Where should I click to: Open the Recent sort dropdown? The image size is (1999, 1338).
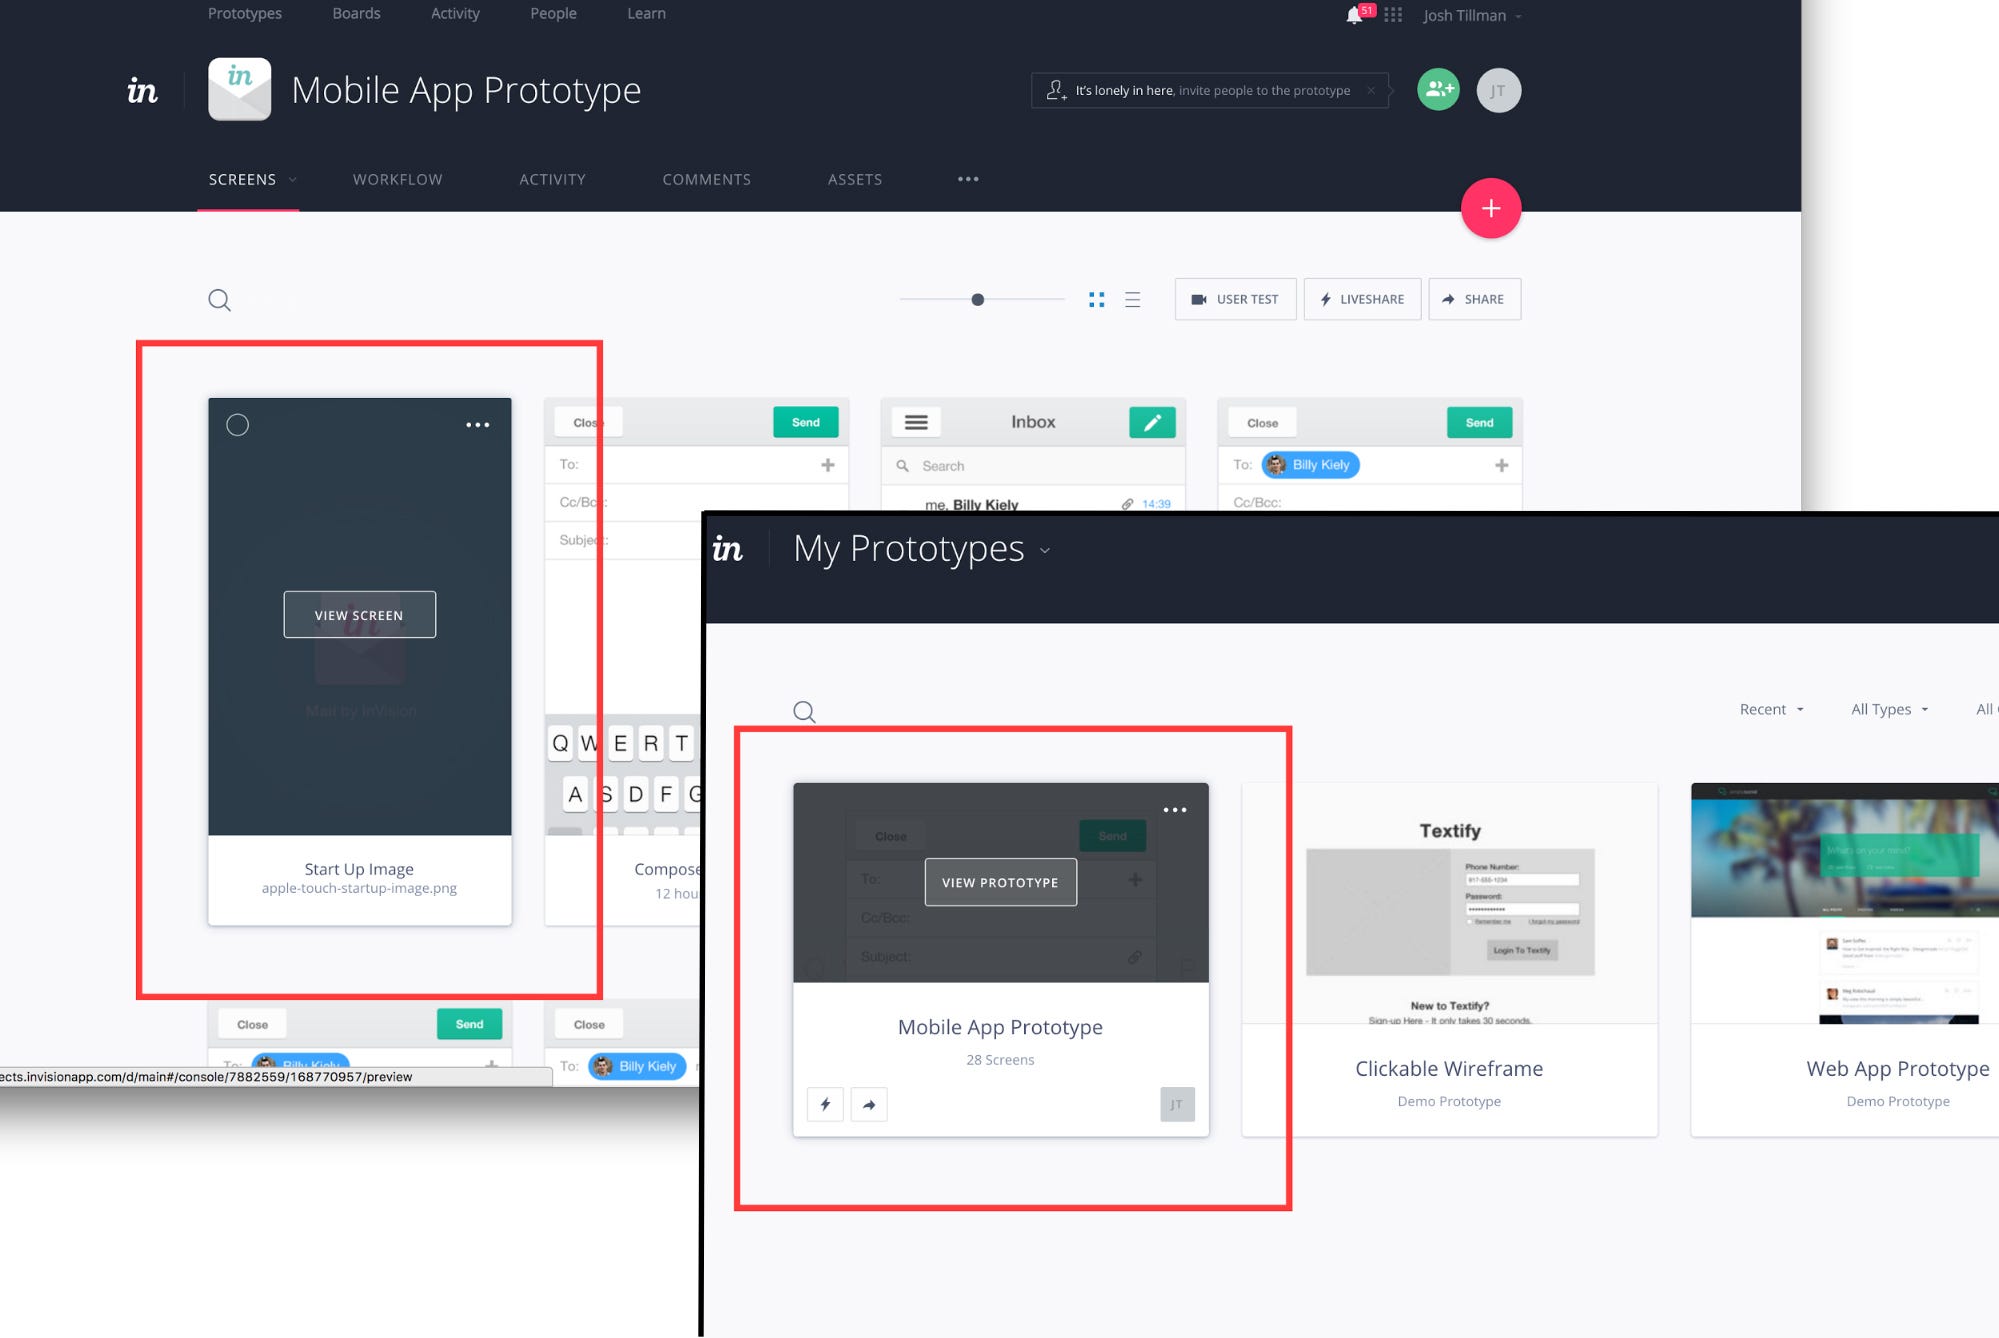(1771, 709)
